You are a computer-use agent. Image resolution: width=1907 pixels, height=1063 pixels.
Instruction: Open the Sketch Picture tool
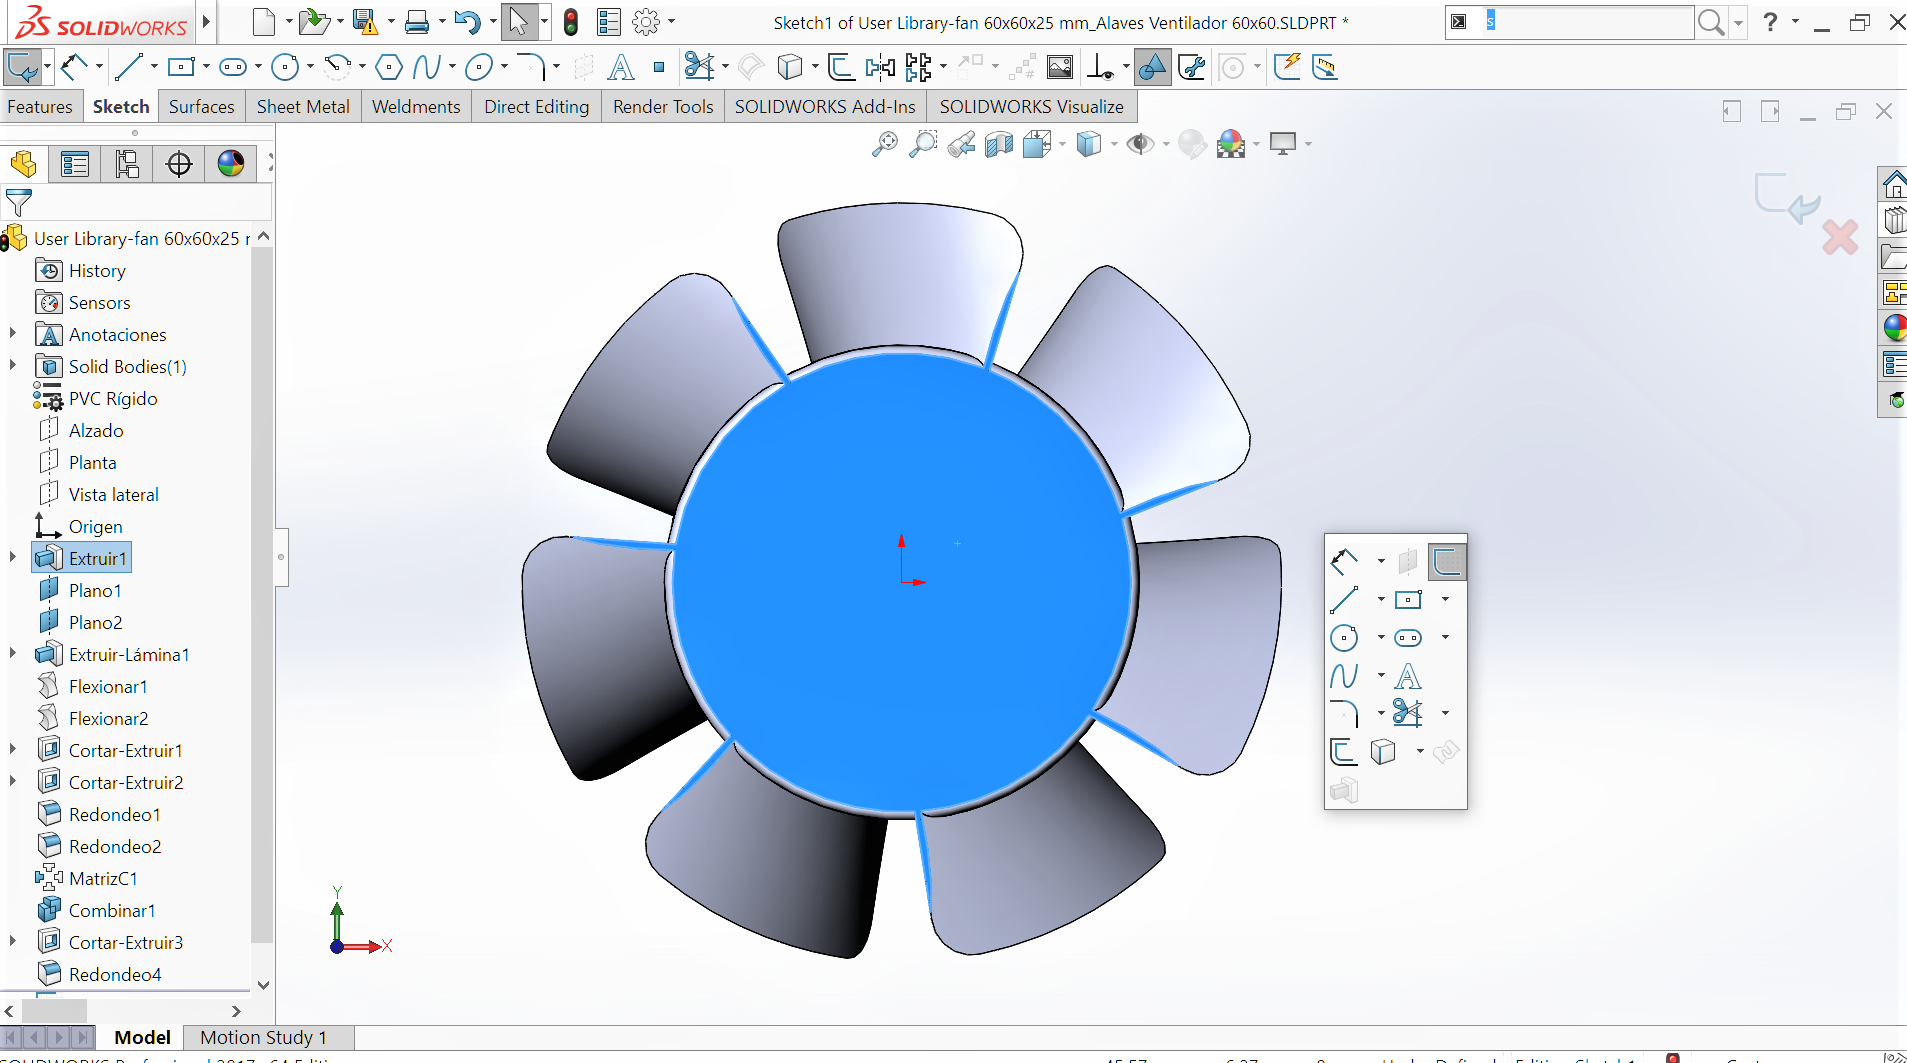tap(1059, 67)
